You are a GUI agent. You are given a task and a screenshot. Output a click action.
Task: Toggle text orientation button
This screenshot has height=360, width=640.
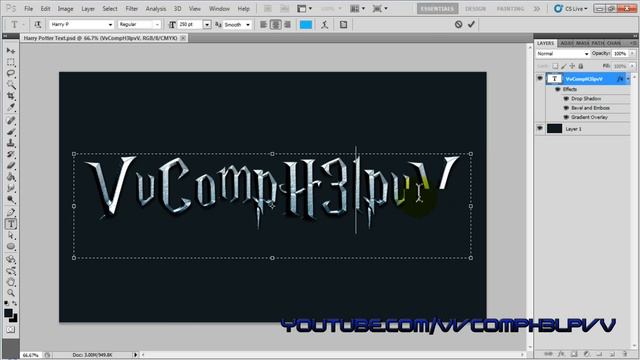click(38, 25)
